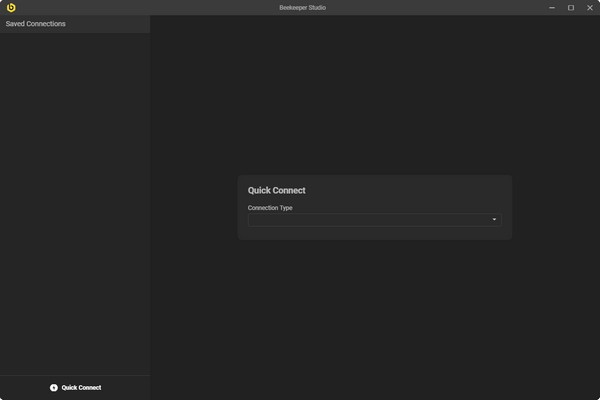Image resolution: width=600 pixels, height=400 pixels.
Task: Click the sidebar footer right of Quick Connect
Action: pyautogui.click(x=128, y=388)
